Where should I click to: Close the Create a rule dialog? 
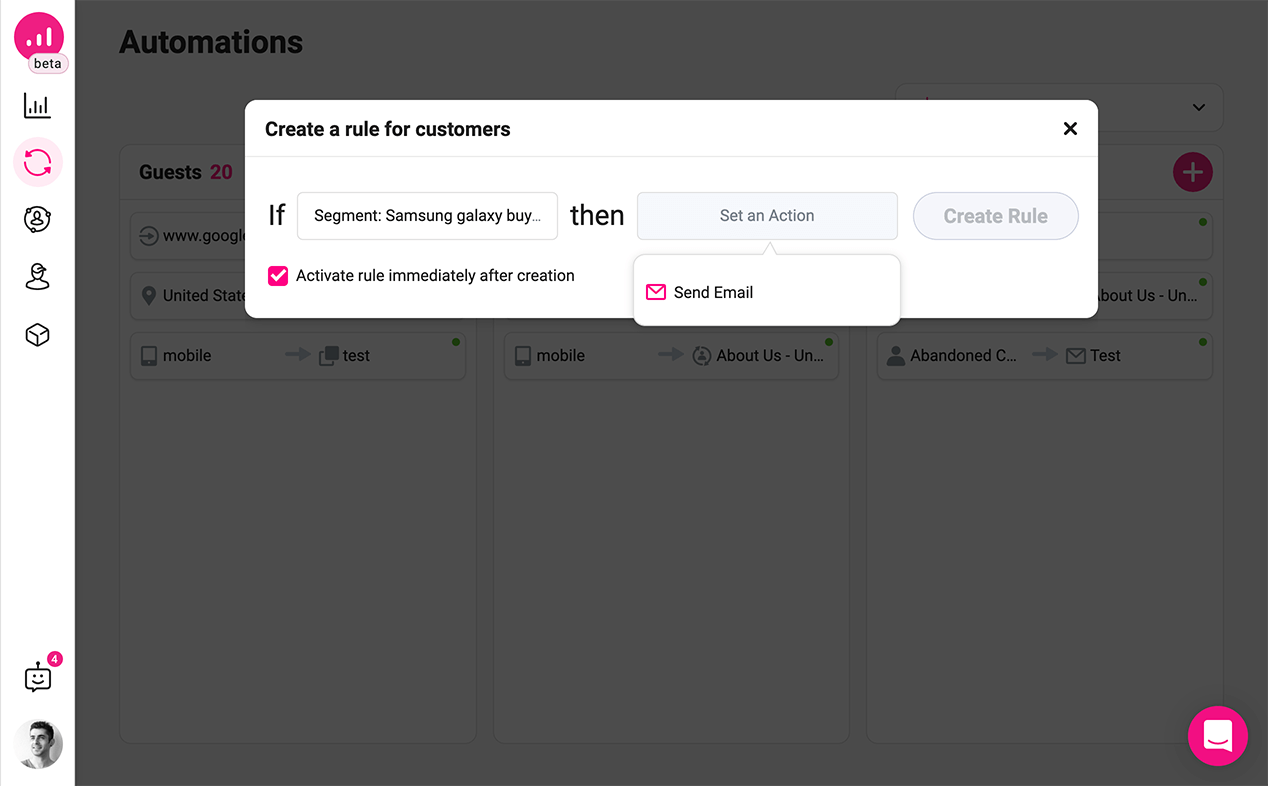pos(1070,129)
